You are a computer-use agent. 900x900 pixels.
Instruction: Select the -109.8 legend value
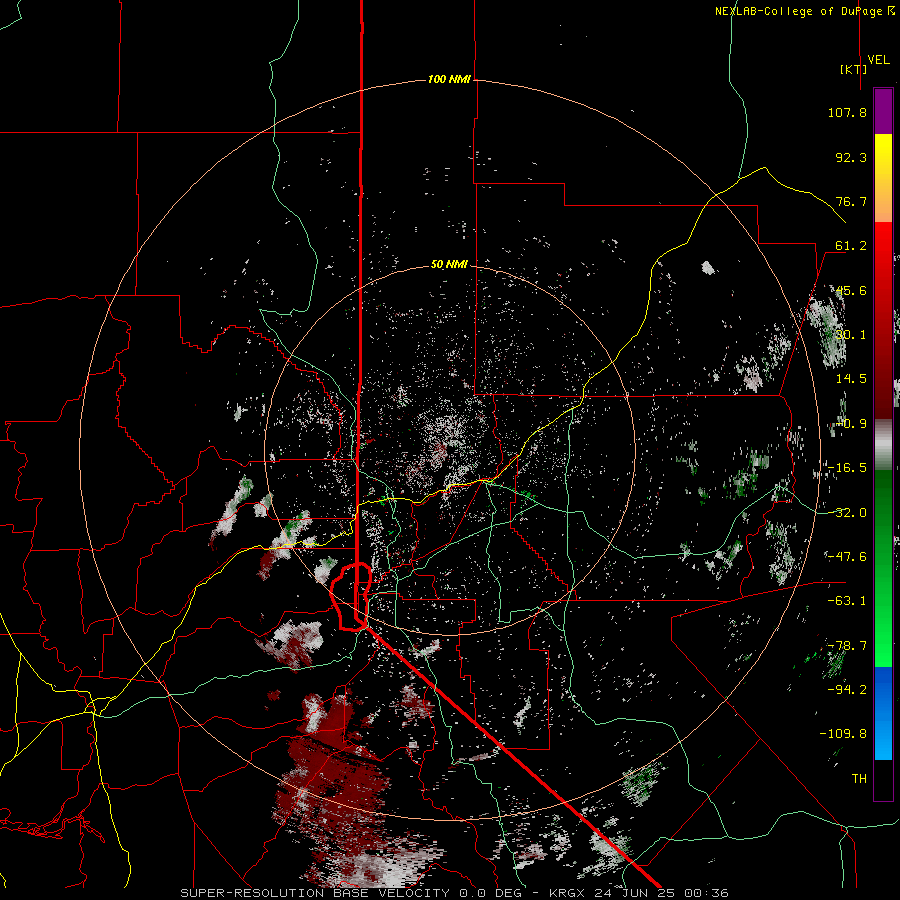click(843, 734)
